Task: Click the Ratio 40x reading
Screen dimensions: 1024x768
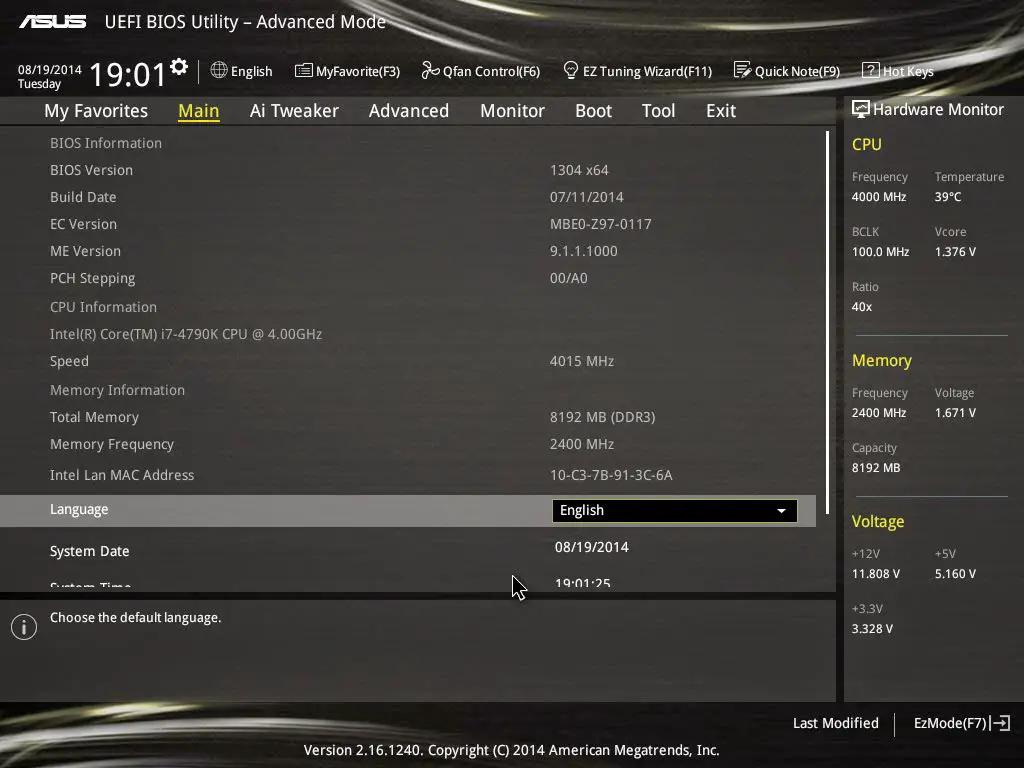Action: coord(862,306)
